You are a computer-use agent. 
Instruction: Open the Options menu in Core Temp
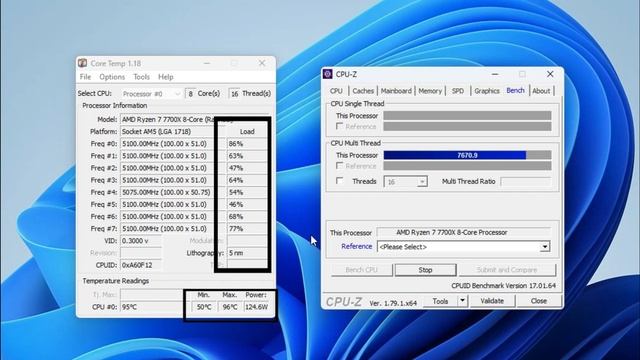112,77
